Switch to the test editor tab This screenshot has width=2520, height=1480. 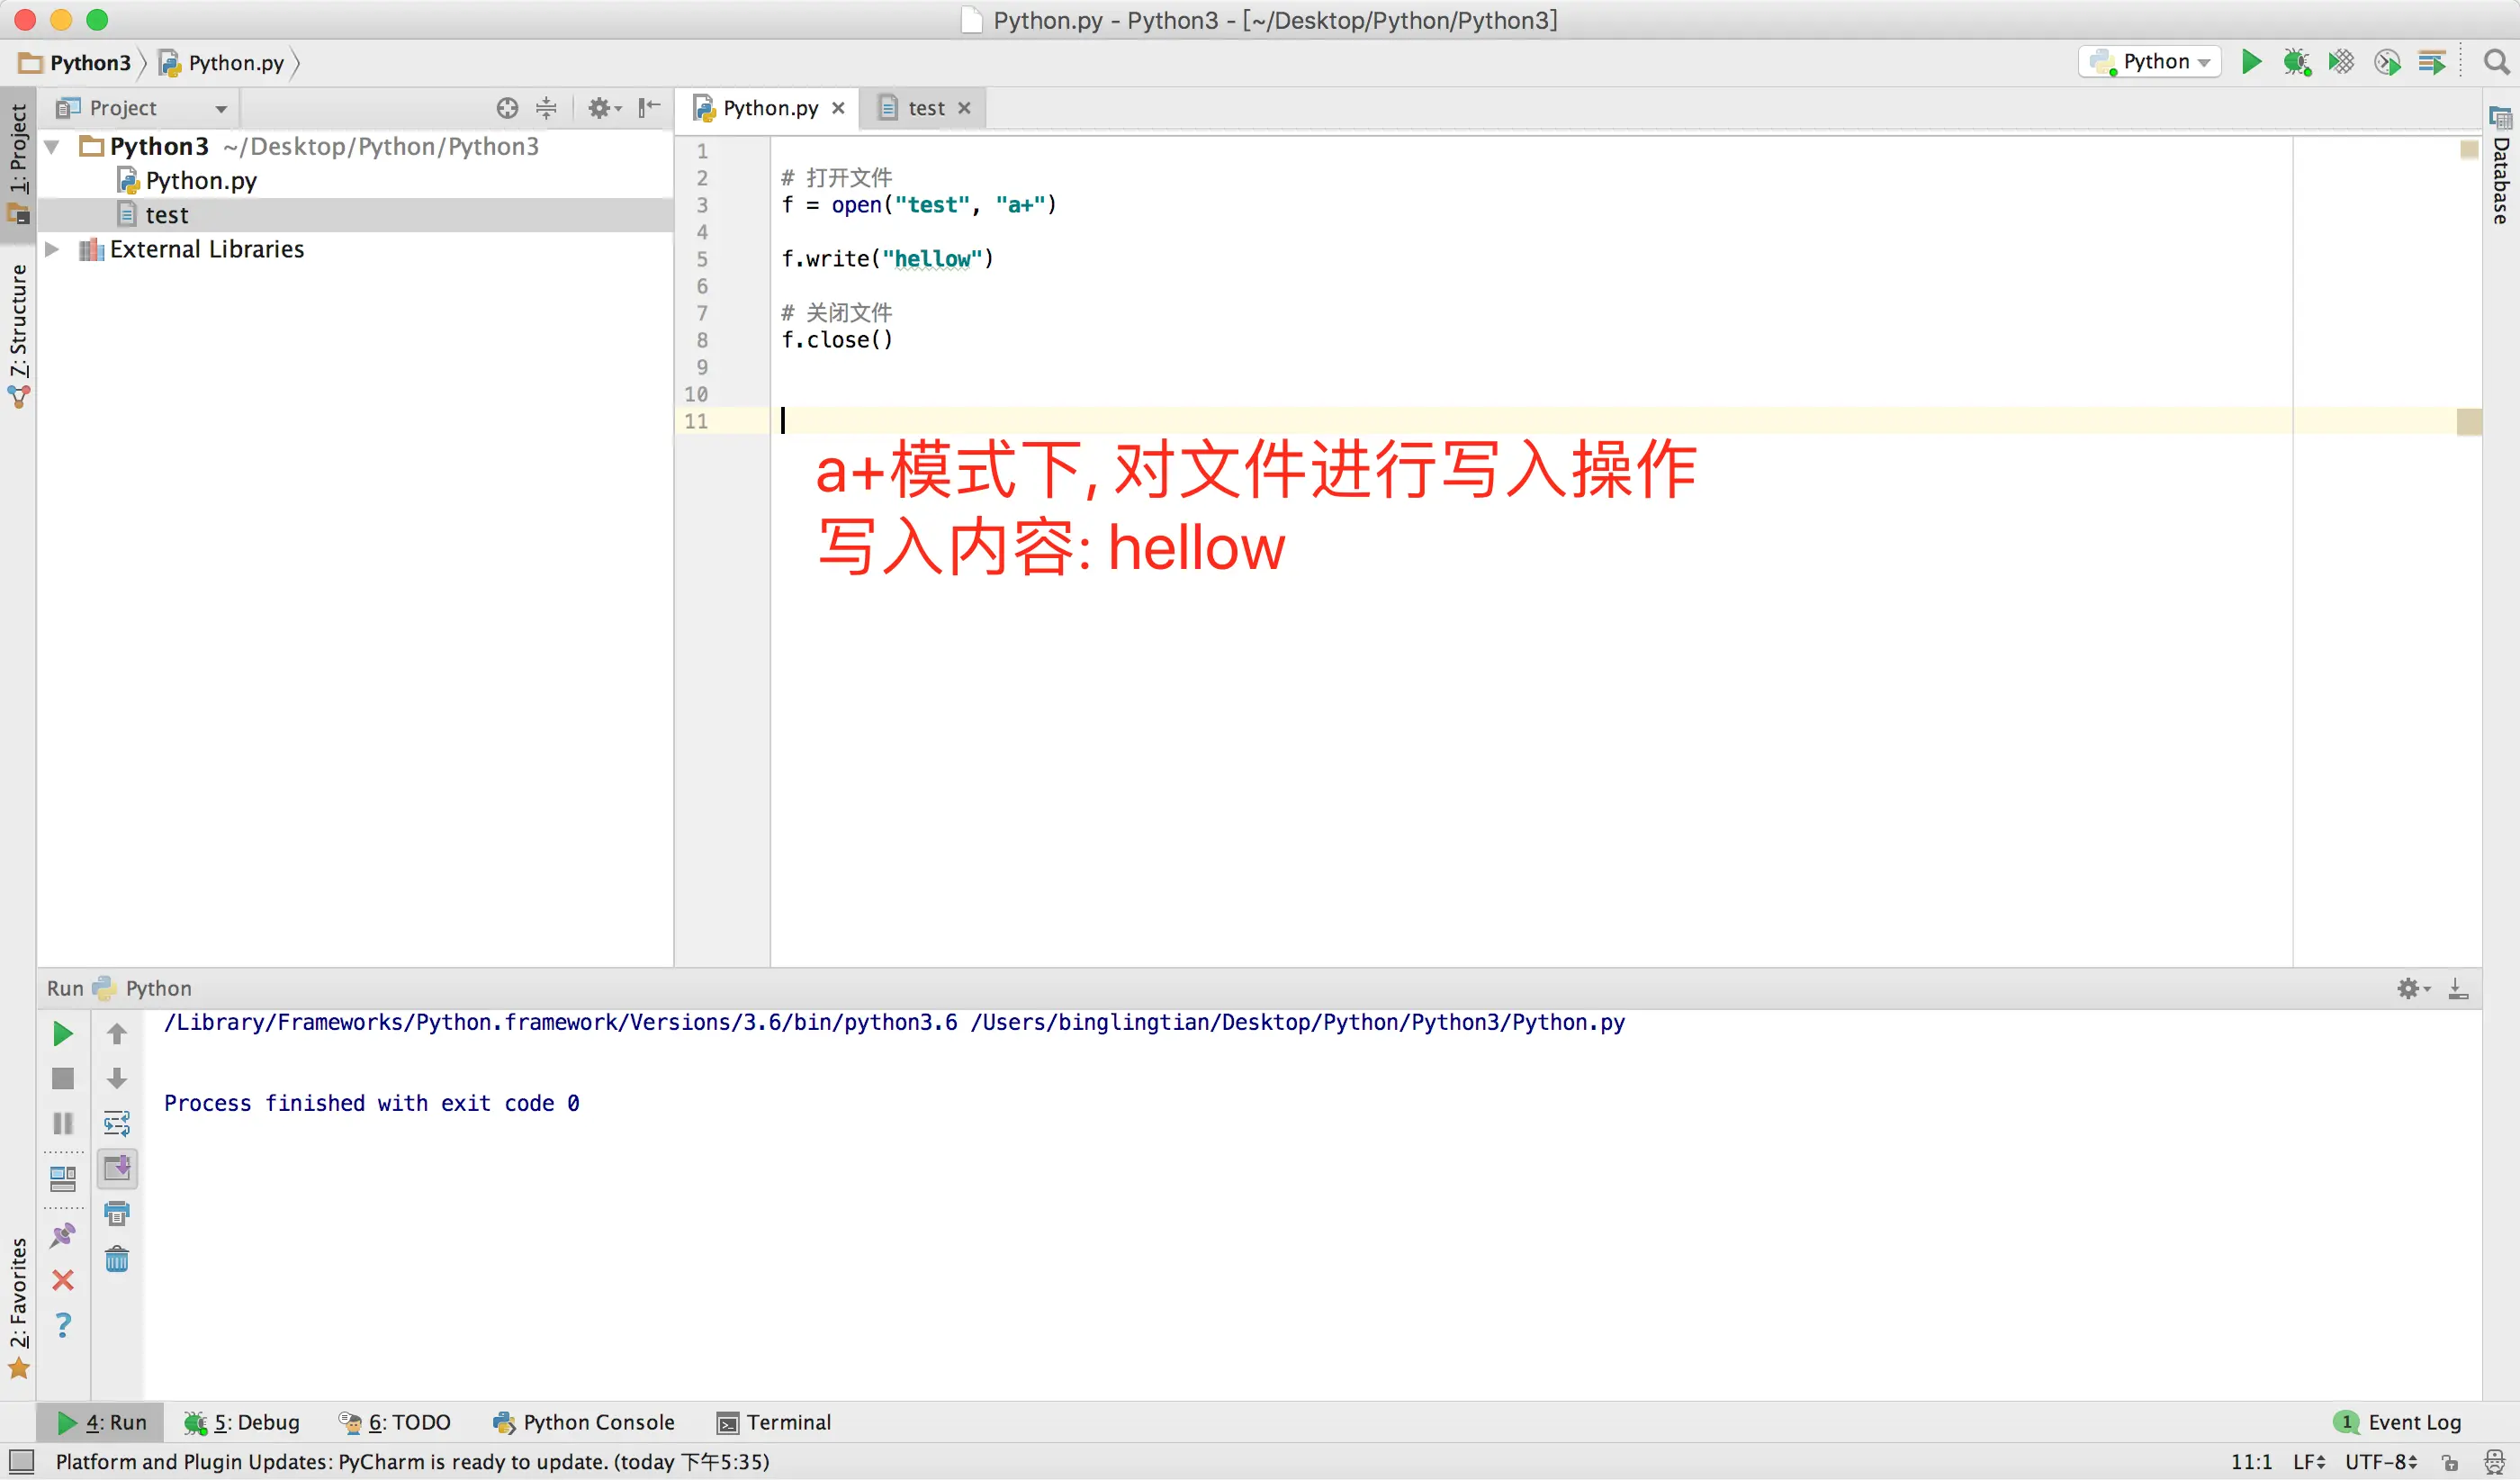(x=925, y=108)
